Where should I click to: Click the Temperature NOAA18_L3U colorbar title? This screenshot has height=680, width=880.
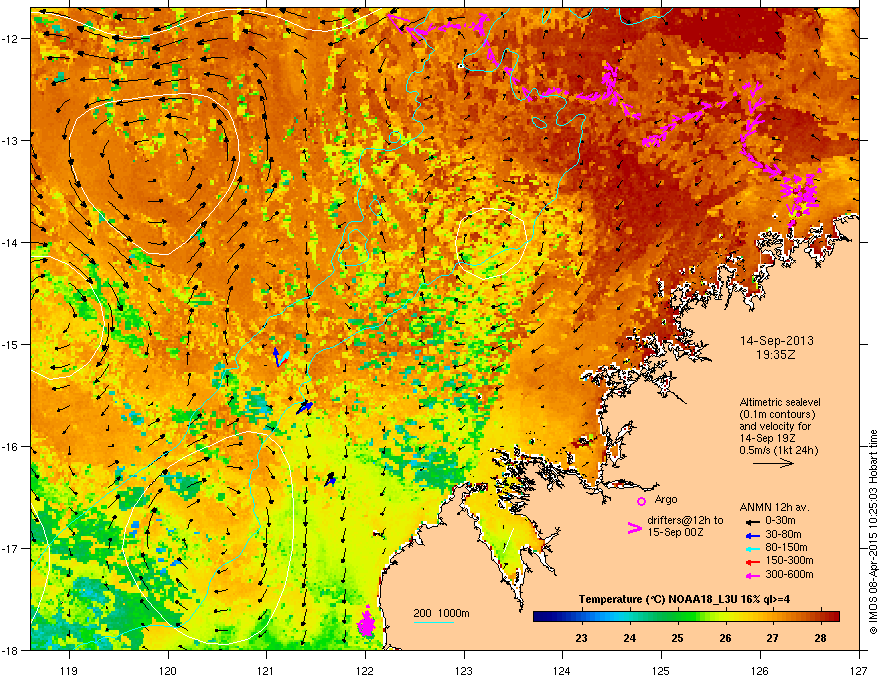pos(684,599)
